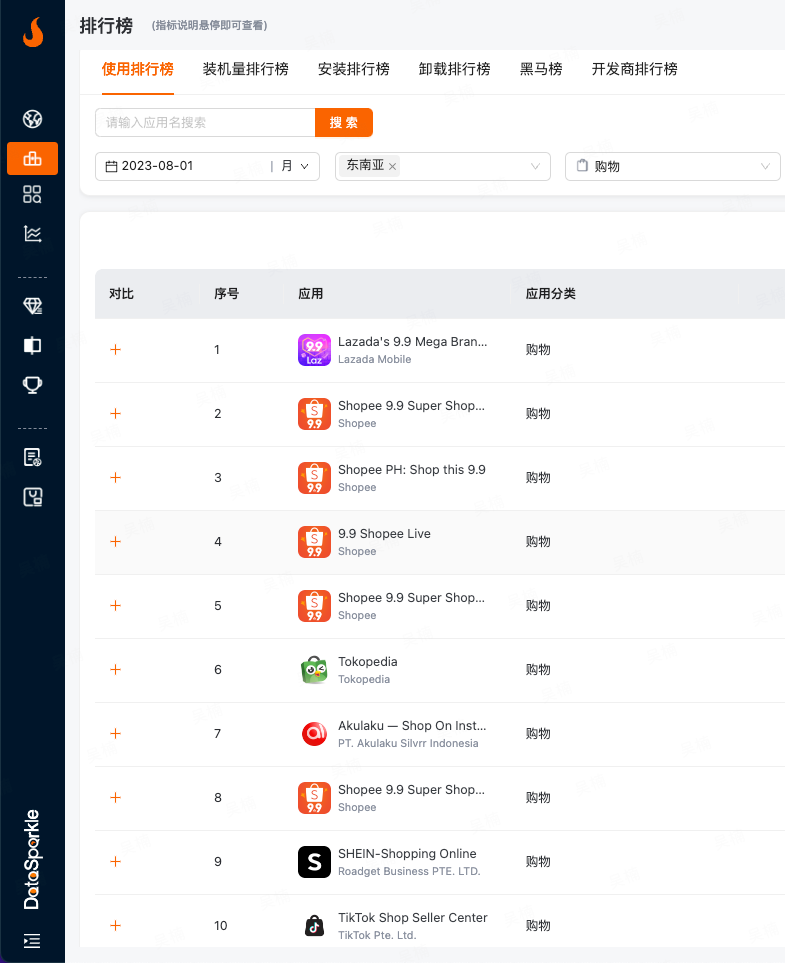Image resolution: width=785 pixels, height=963 pixels.
Task: Click the Lazada app icon thumbnail
Action: (x=314, y=350)
